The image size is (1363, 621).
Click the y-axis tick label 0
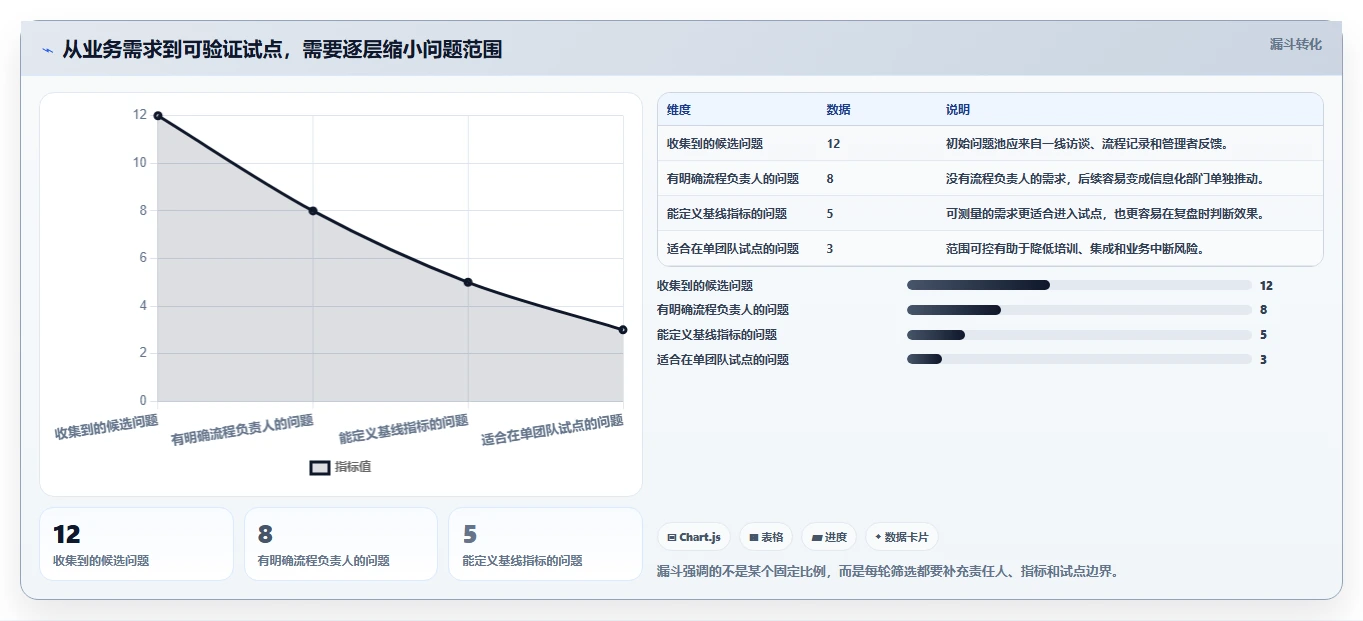143,401
